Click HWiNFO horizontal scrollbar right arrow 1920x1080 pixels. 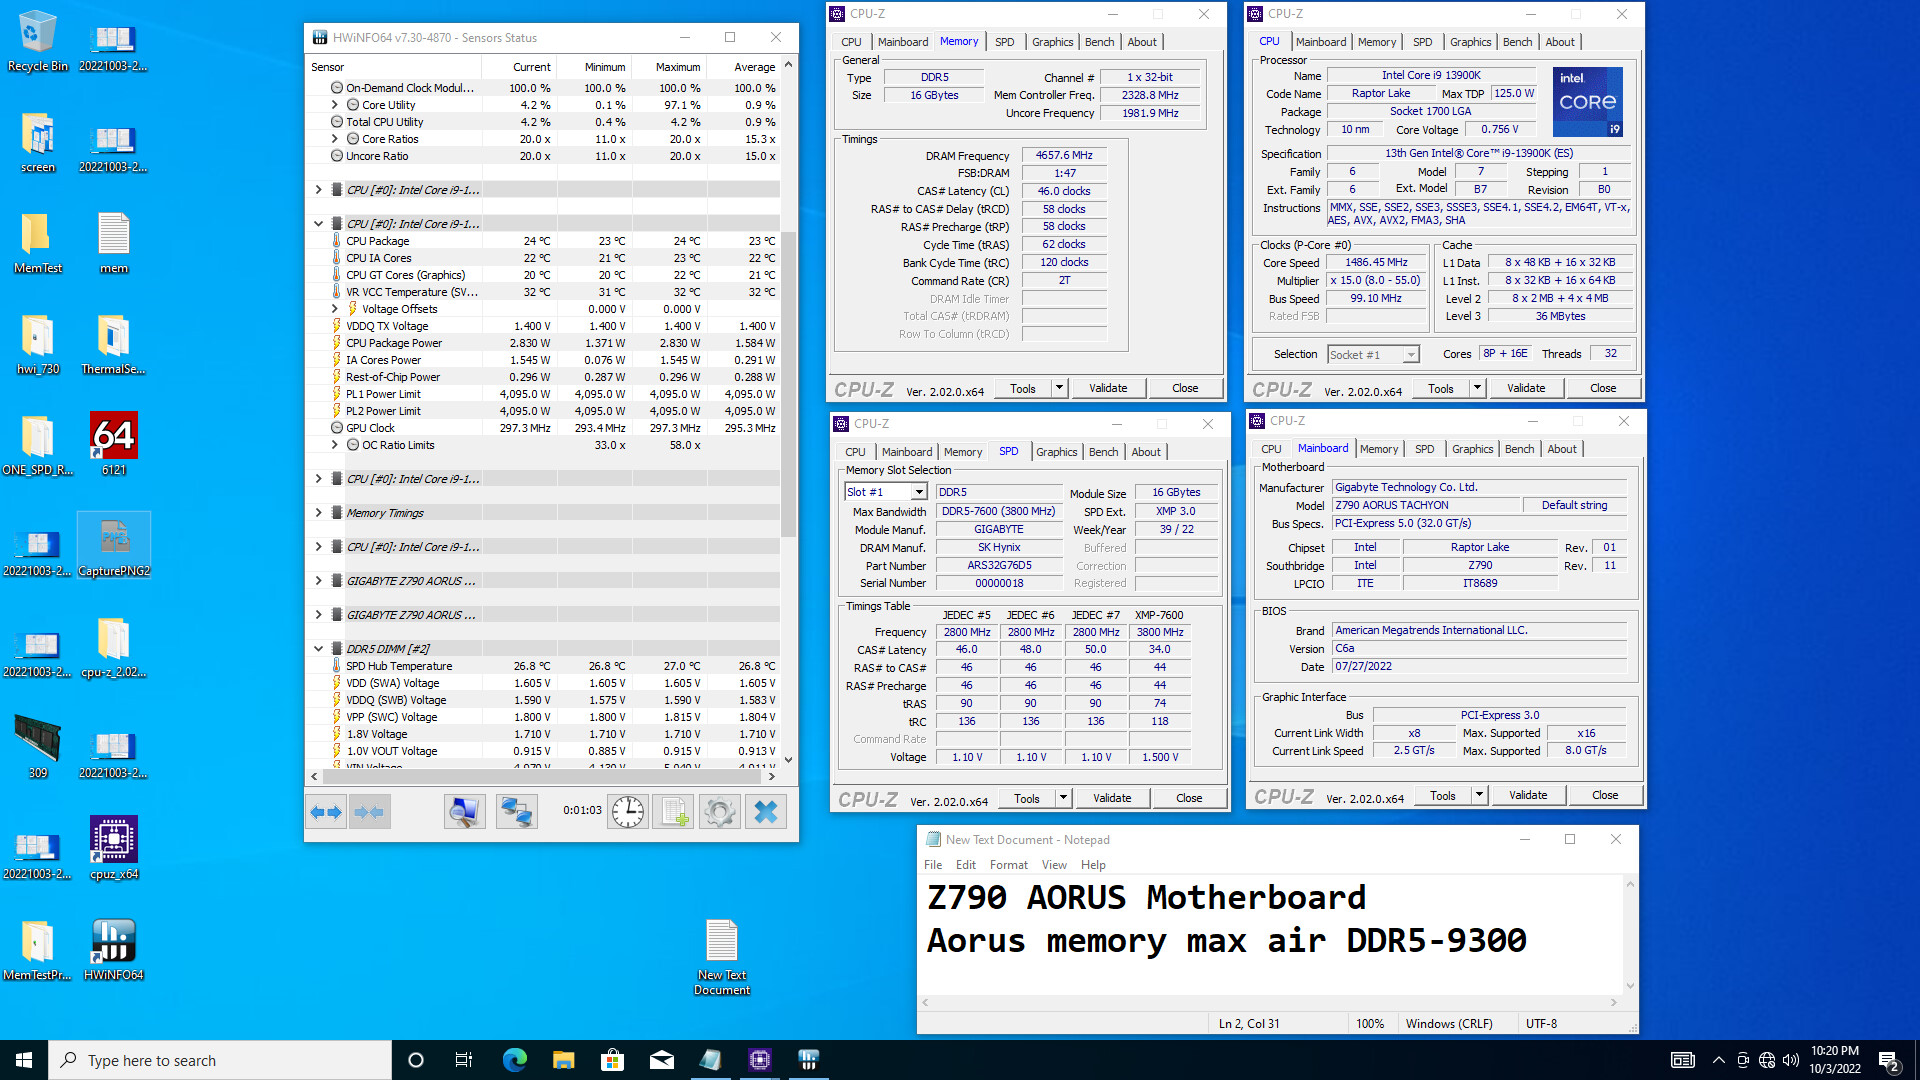[x=771, y=776]
